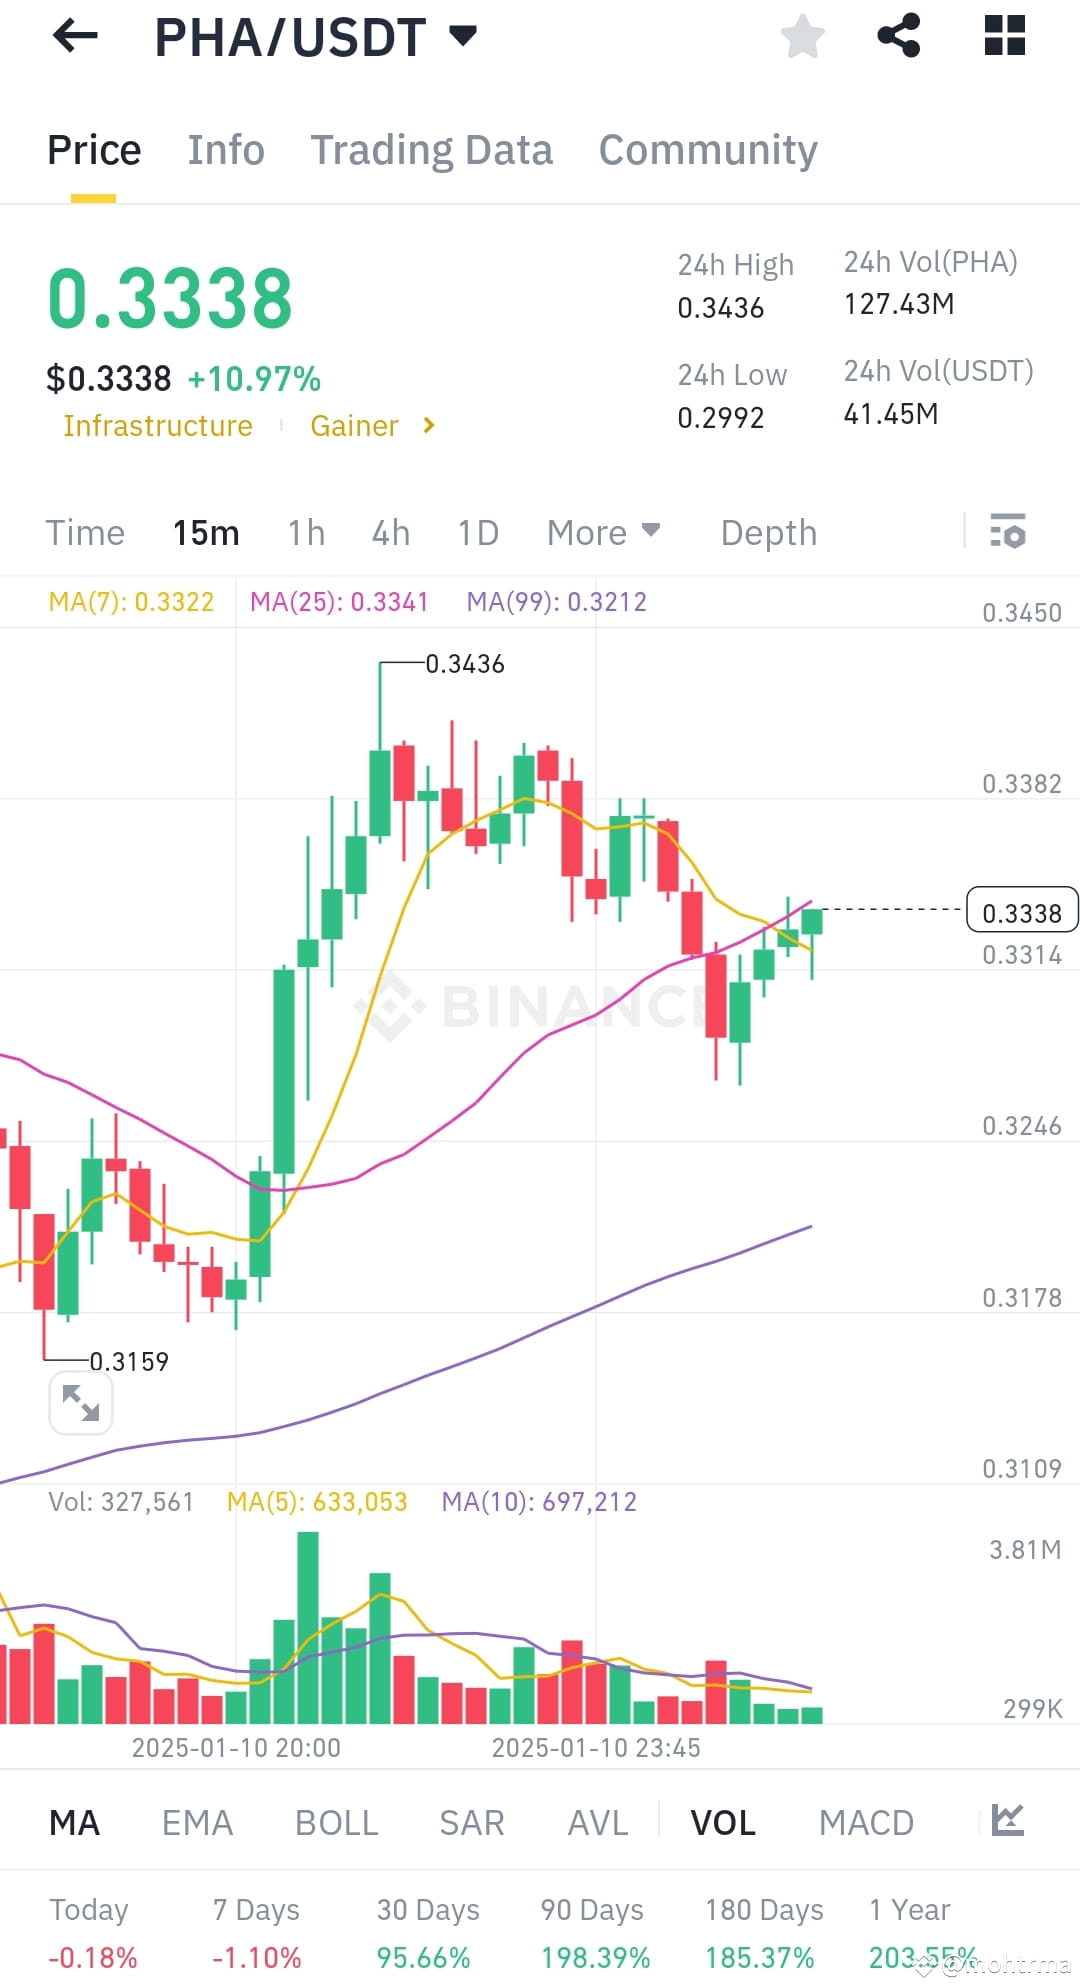Select the 1h timeframe
Viewport: 1080px width, 1987px height.
(305, 532)
